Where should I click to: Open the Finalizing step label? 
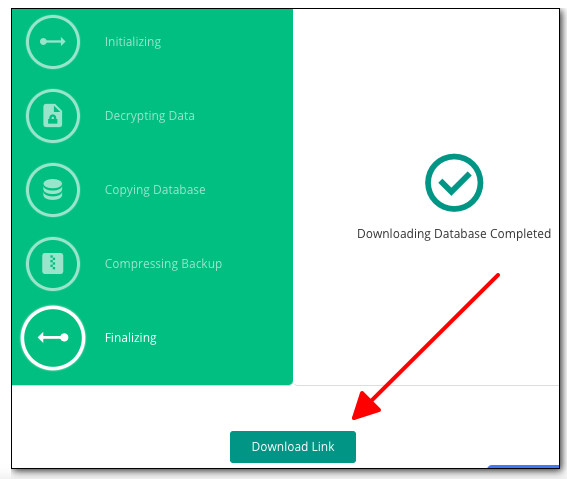click(x=131, y=338)
